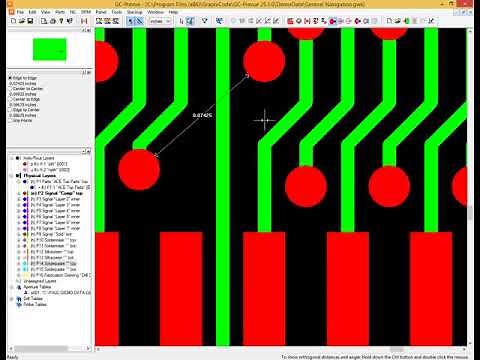Click the 0.07425 measurement label on canvas
Screen dimensions: 480x360
(x=202, y=115)
